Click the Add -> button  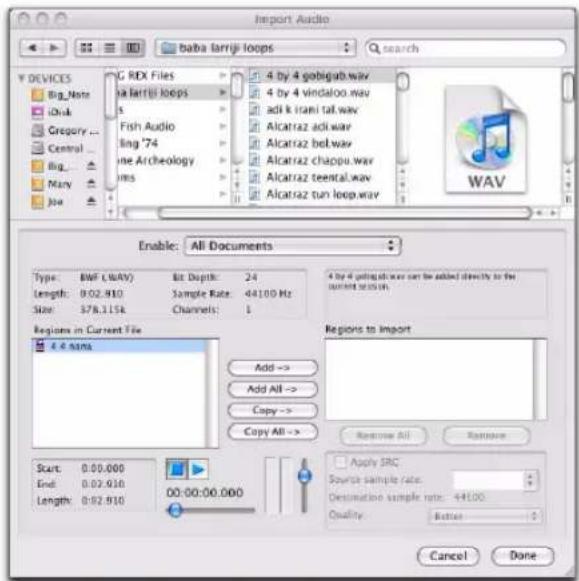point(272,368)
